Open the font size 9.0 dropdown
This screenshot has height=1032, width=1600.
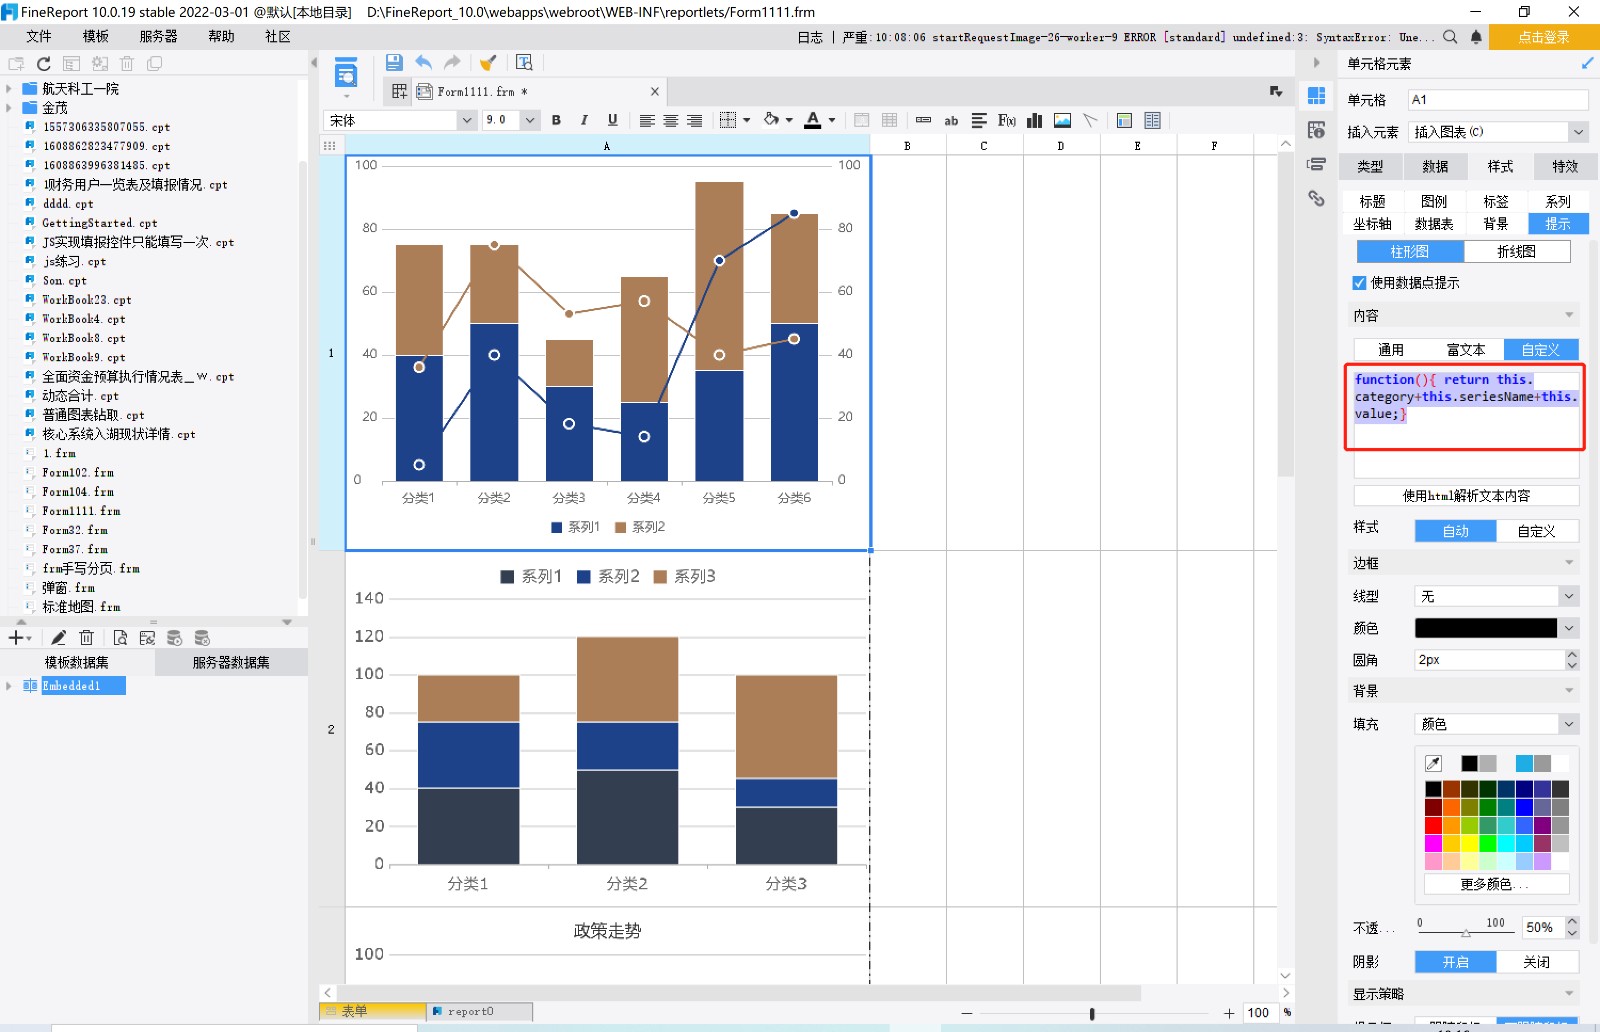pyautogui.click(x=530, y=120)
